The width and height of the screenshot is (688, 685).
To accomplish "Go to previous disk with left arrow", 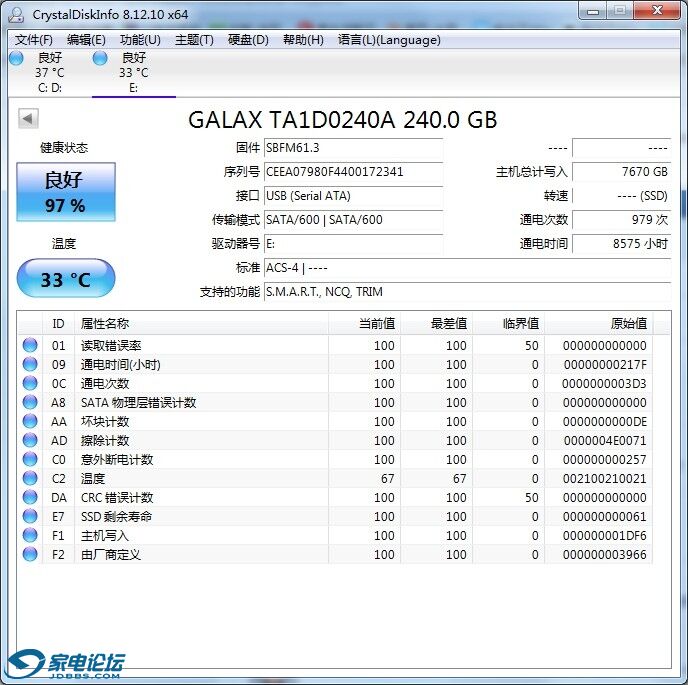I will pyautogui.click(x=28, y=118).
